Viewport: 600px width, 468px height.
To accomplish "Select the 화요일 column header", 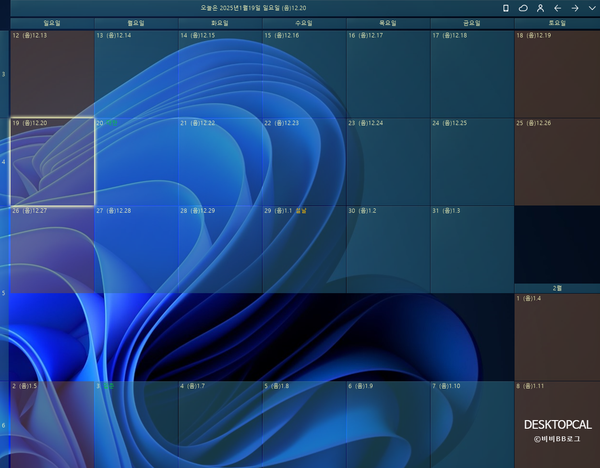I will (220, 23).
